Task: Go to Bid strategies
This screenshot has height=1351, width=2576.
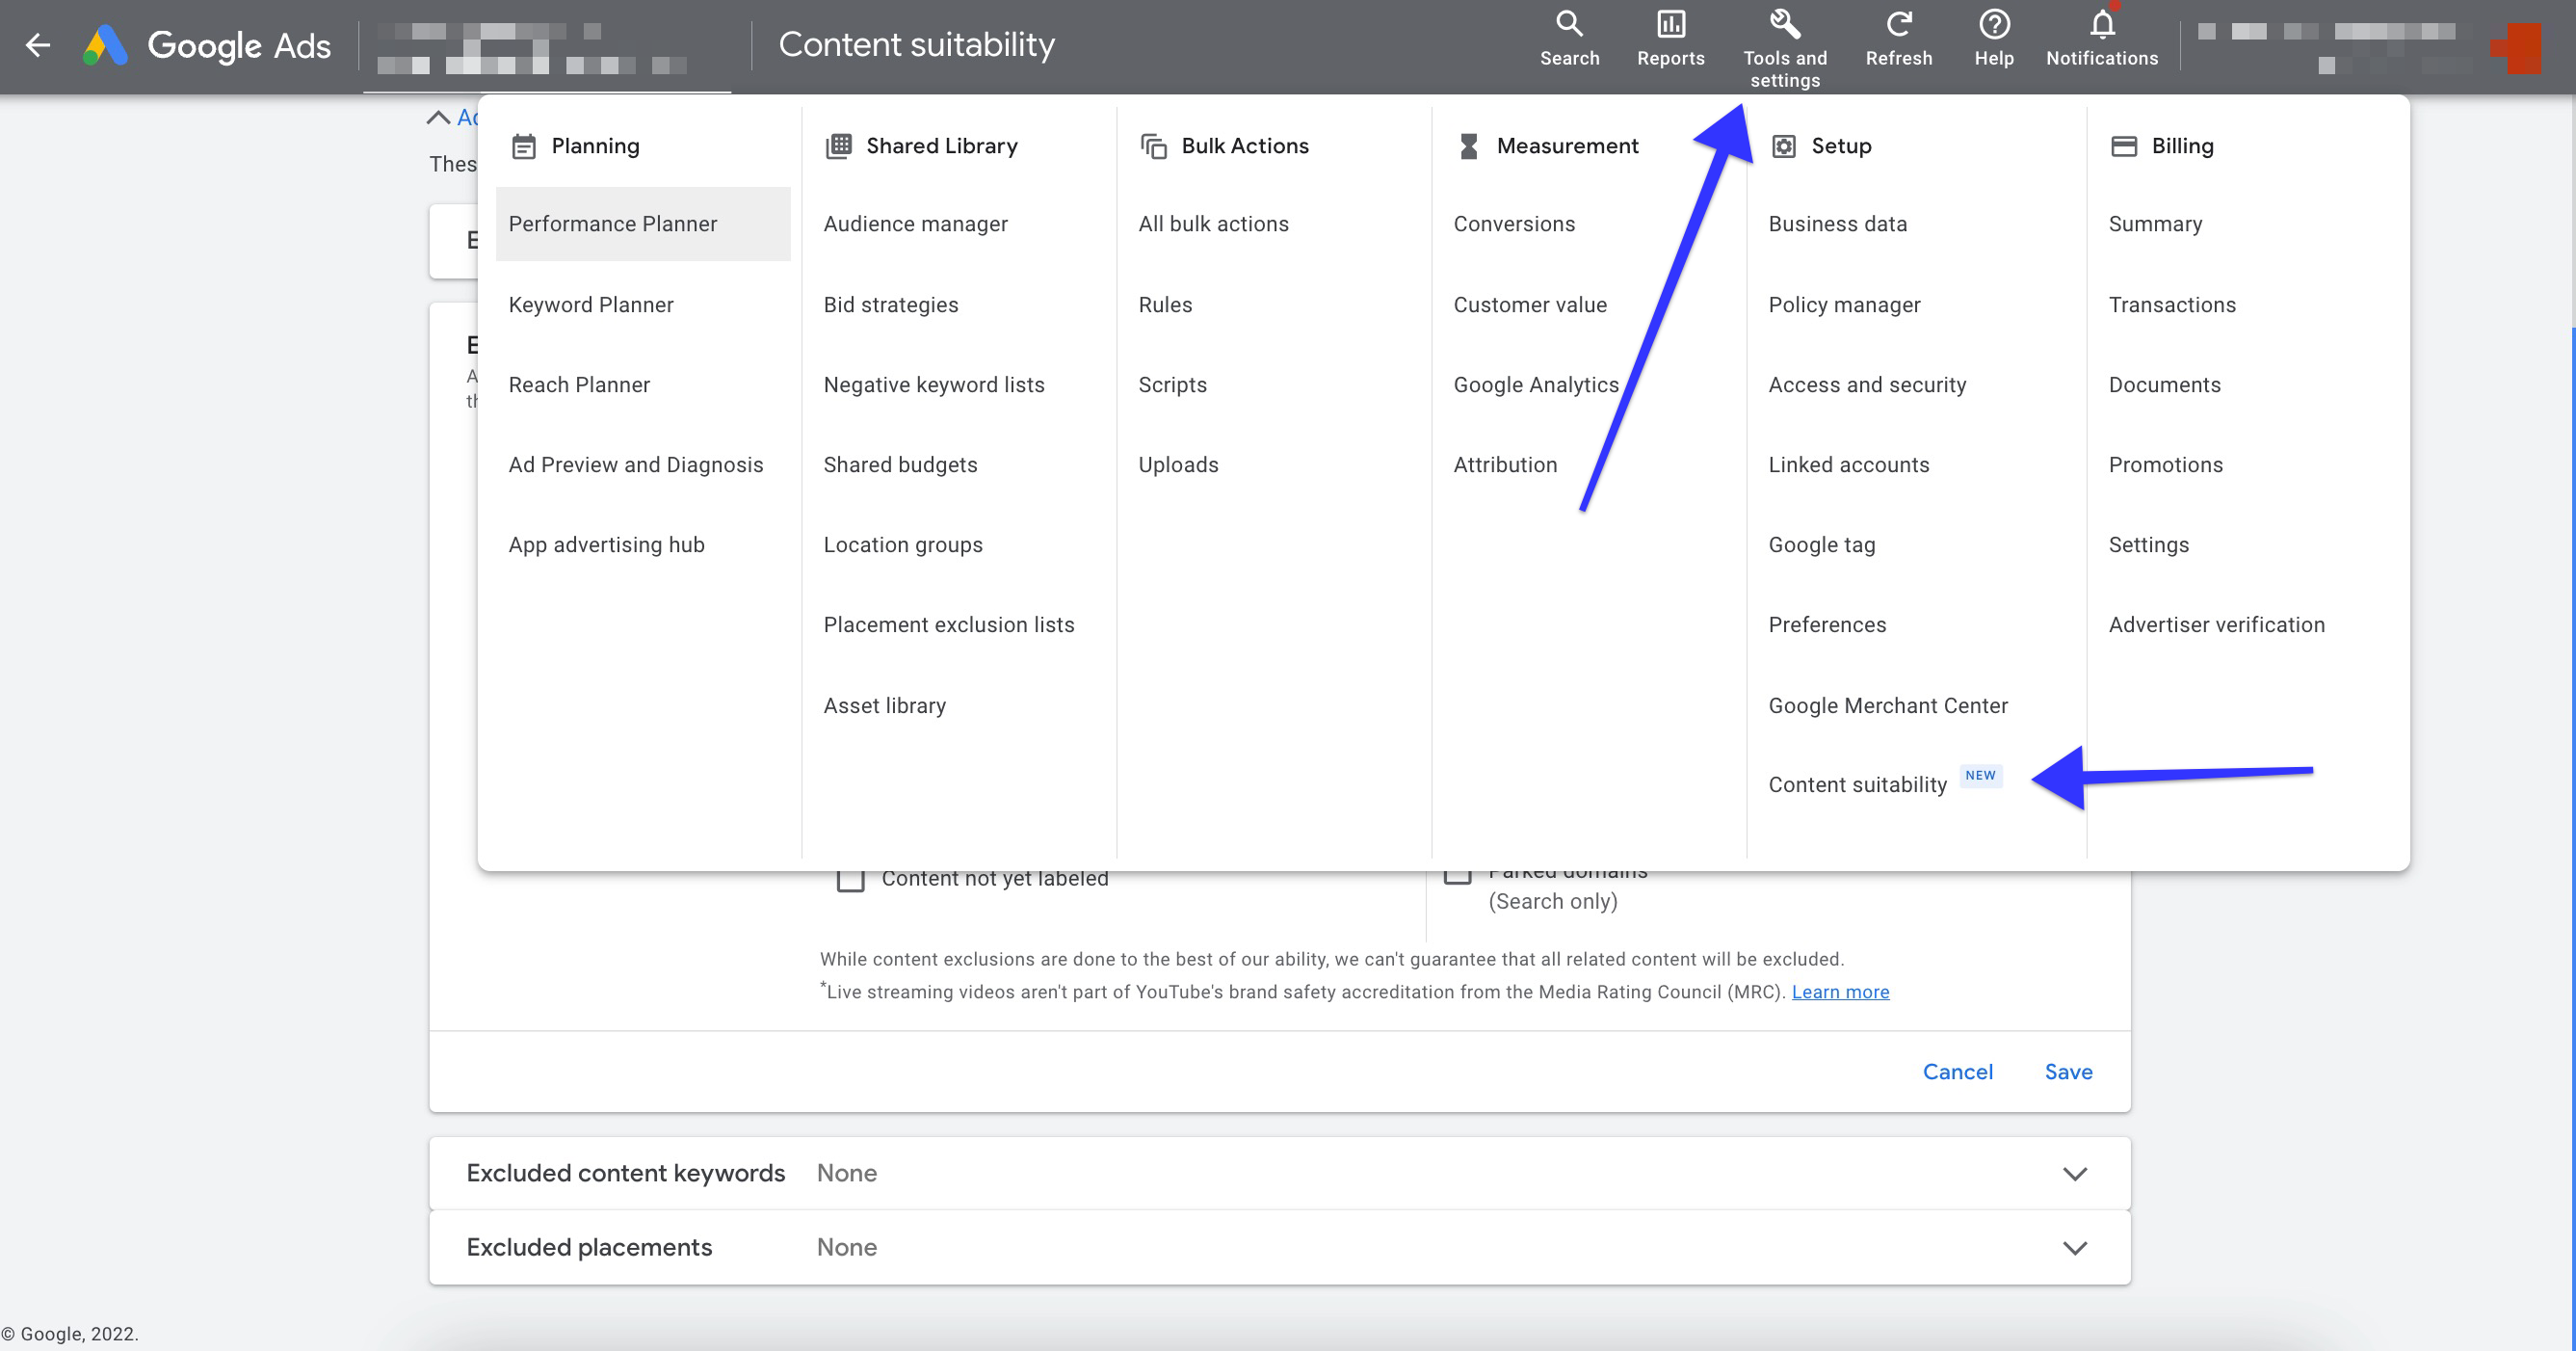Action: 890,305
